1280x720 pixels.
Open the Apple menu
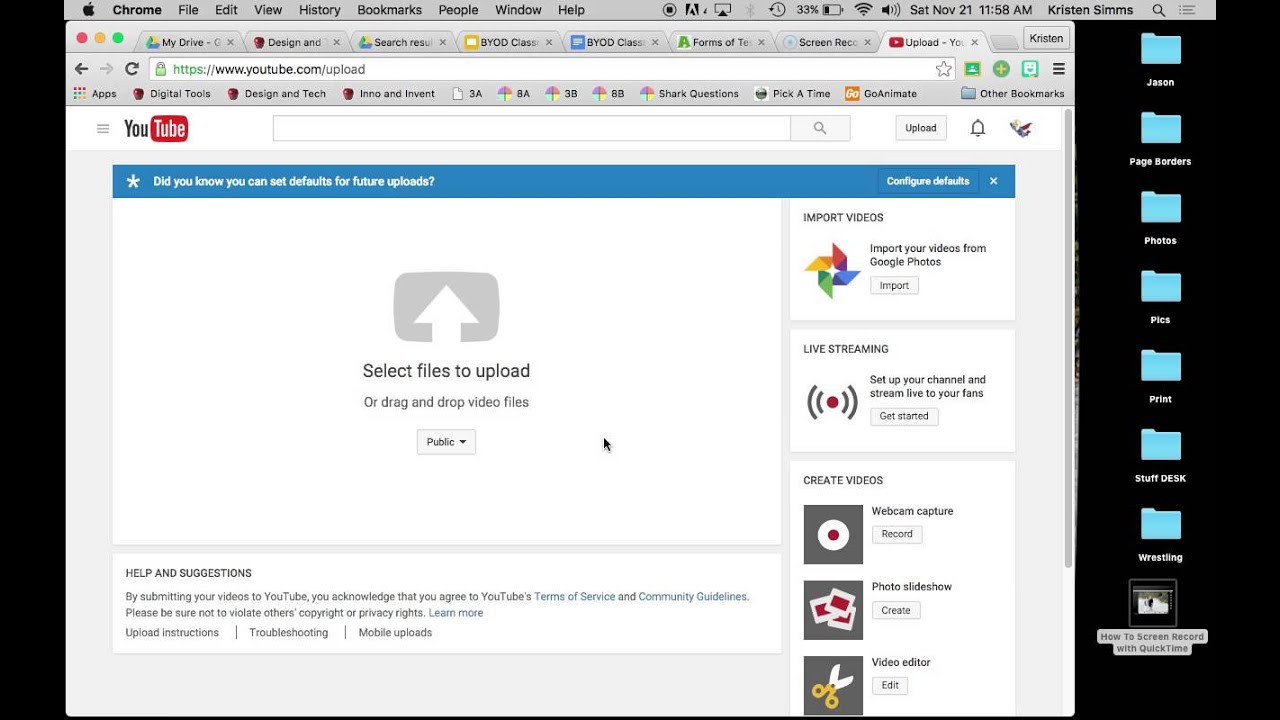point(88,10)
